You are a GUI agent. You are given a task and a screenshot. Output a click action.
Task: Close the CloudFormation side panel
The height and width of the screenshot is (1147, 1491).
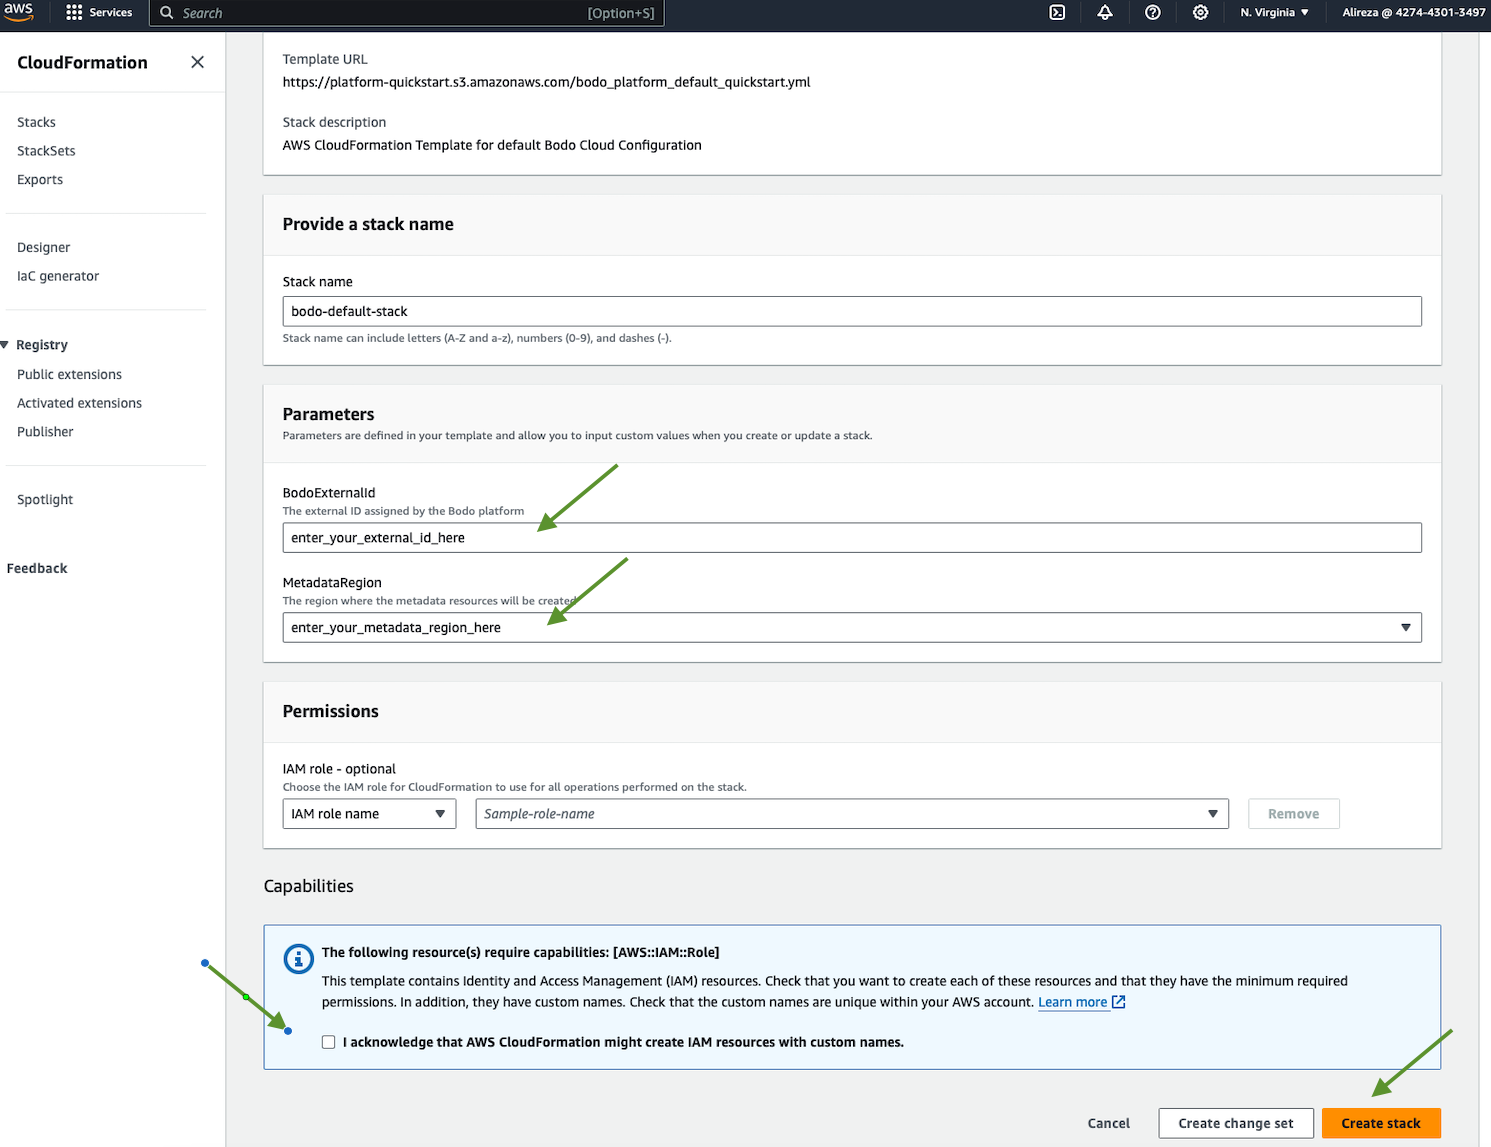click(198, 62)
